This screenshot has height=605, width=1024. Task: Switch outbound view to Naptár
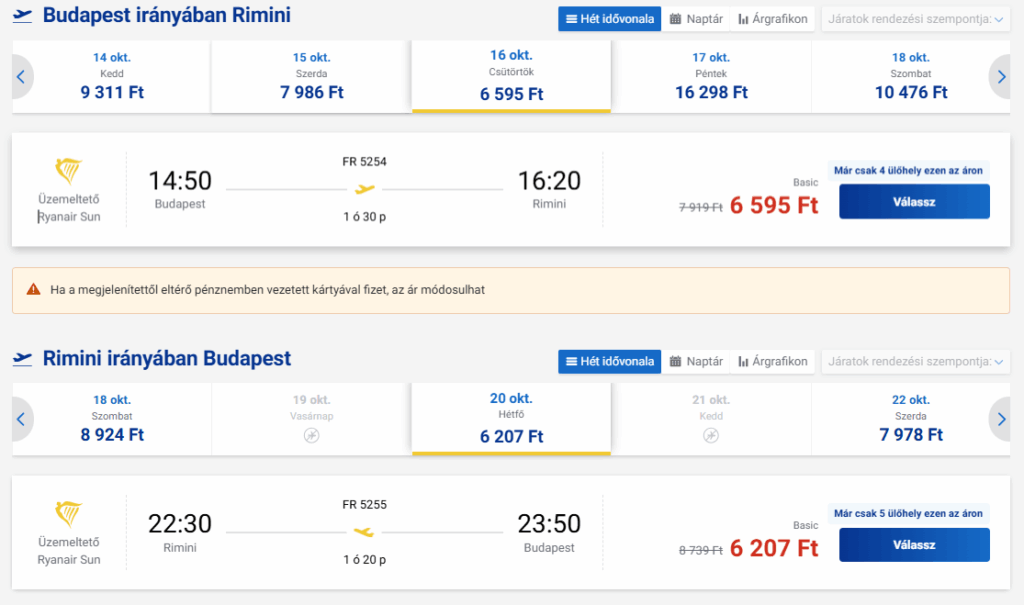click(696, 19)
